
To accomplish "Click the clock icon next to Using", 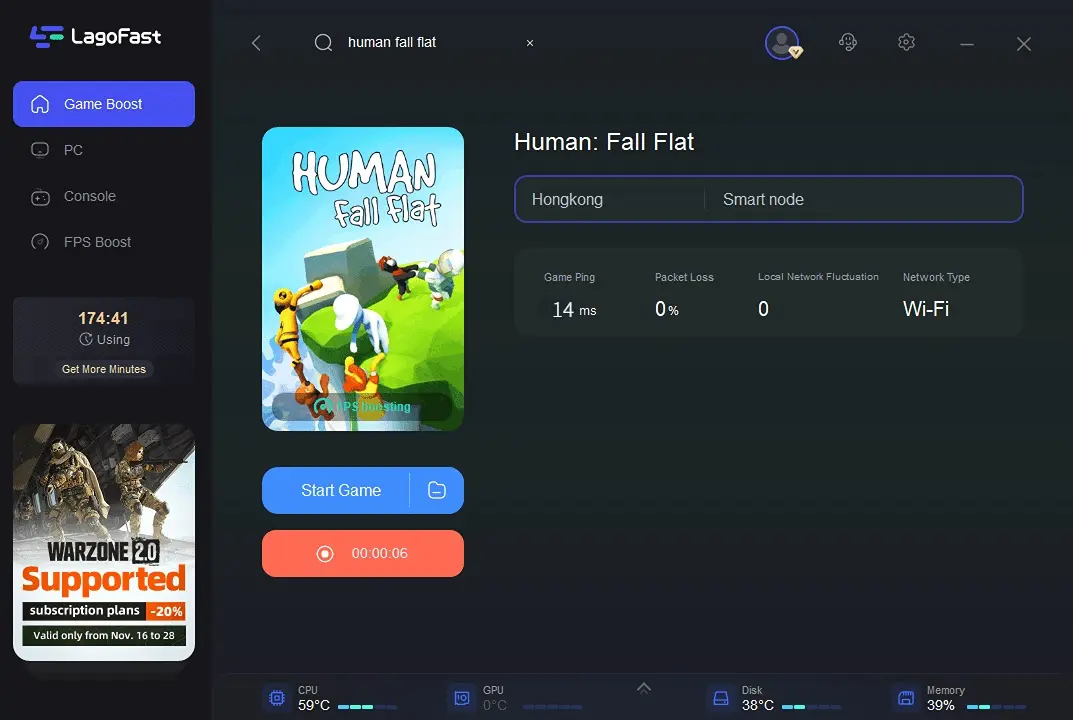I will pyautogui.click(x=86, y=339).
